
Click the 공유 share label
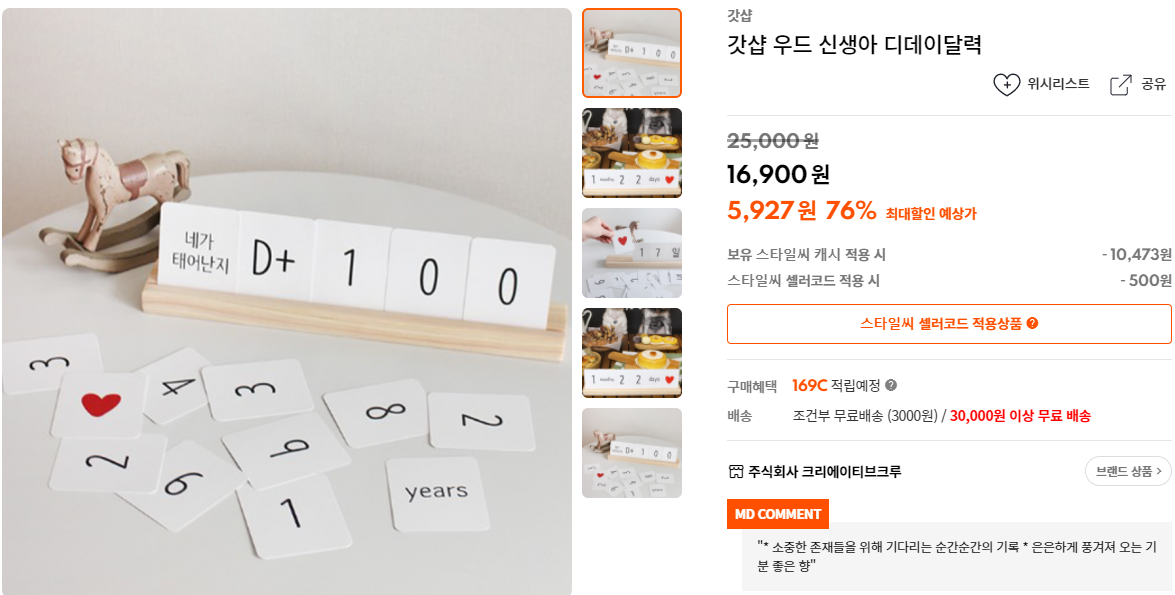1153,84
